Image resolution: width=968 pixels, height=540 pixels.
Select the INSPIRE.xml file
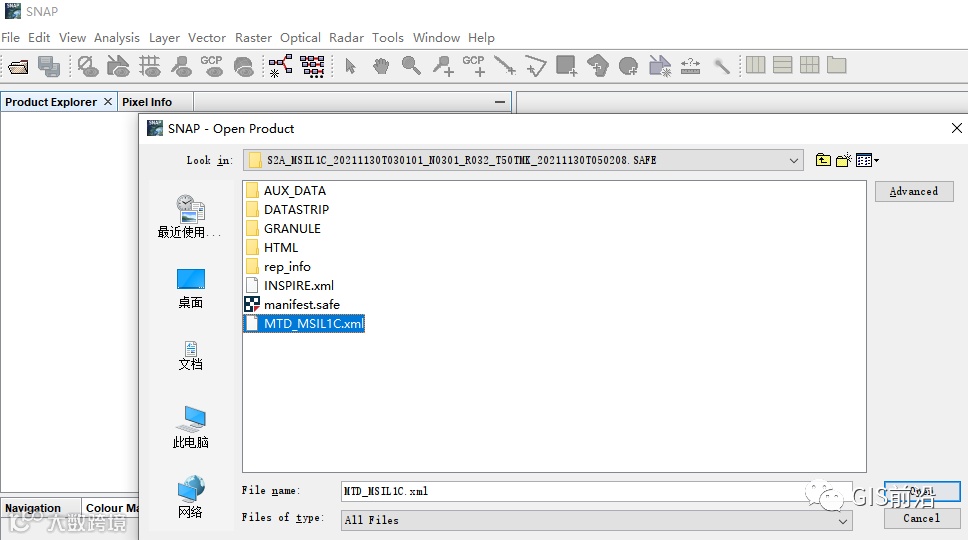tap(290, 286)
